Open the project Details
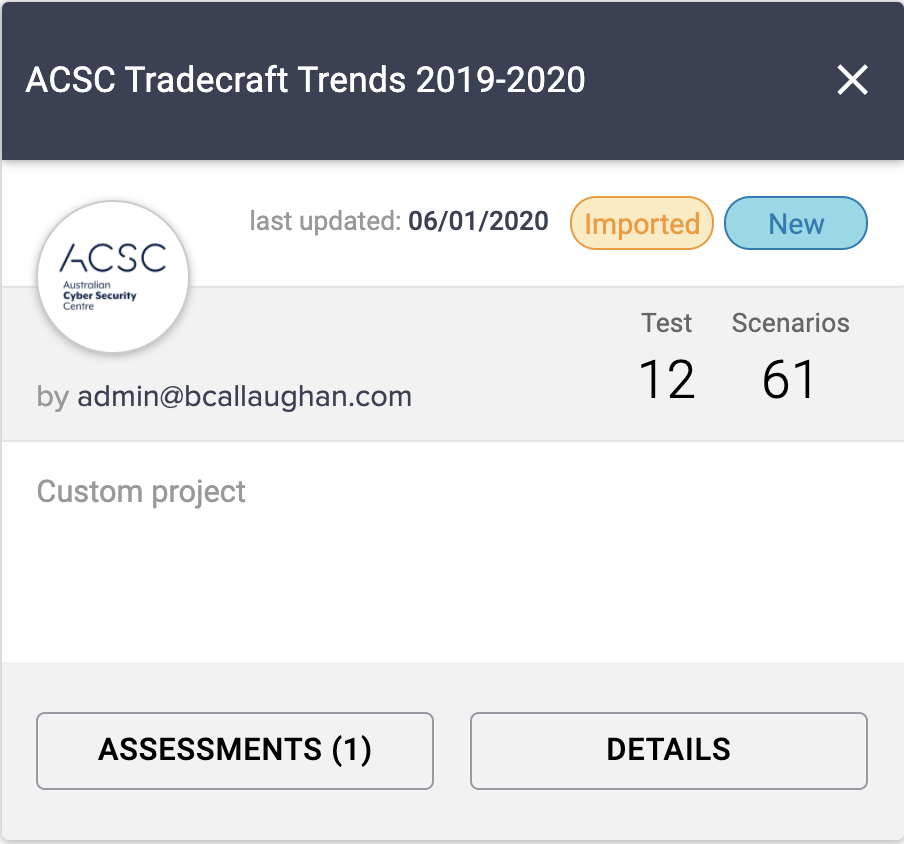Viewport: 904px width, 844px height. click(x=668, y=750)
